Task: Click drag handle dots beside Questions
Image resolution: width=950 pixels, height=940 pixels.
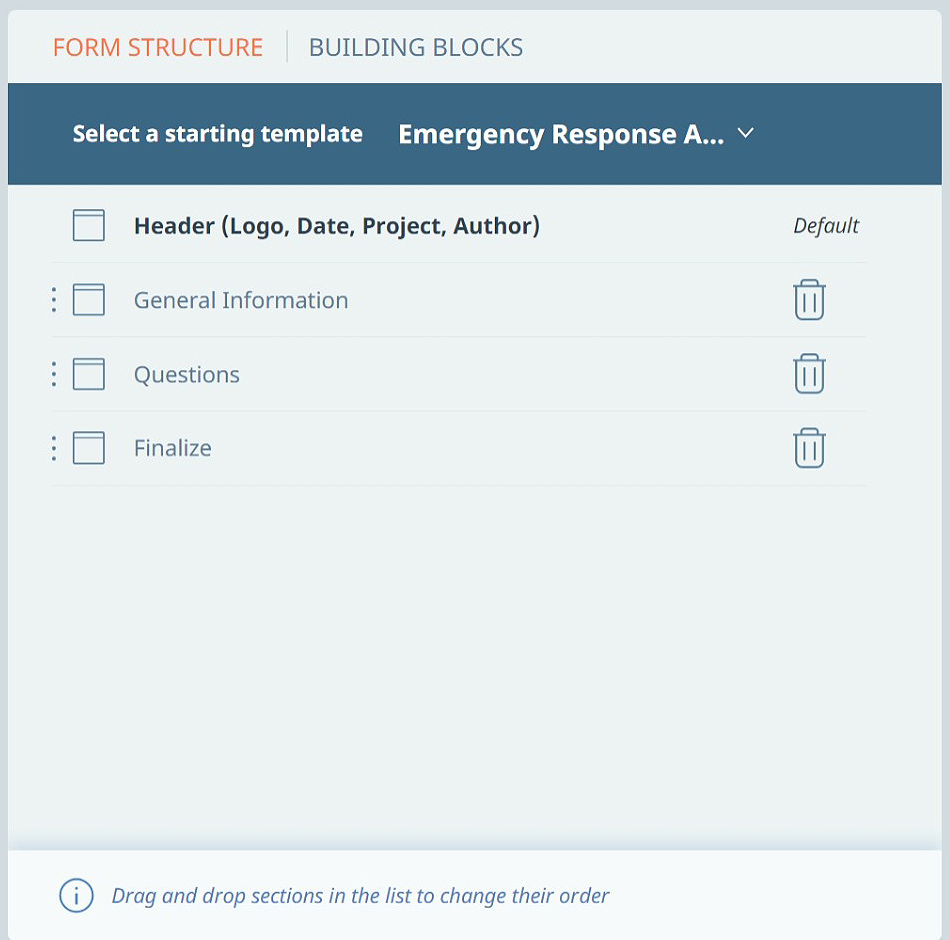Action: pos(54,375)
